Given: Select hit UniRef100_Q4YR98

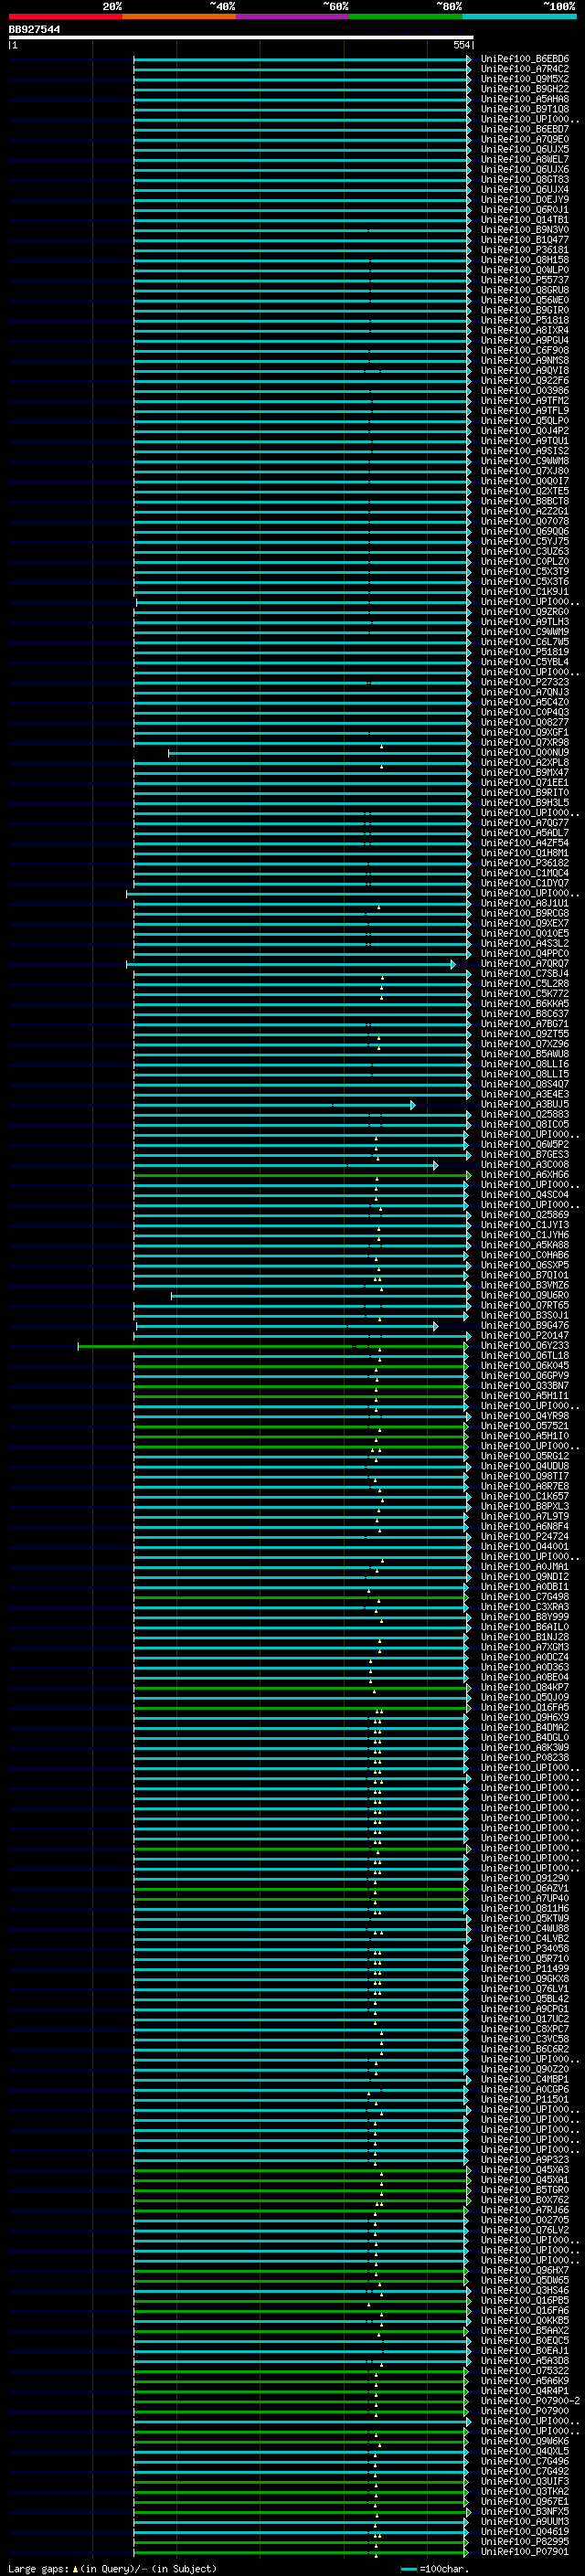Looking at the screenshot, I should pyautogui.click(x=525, y=1416).
